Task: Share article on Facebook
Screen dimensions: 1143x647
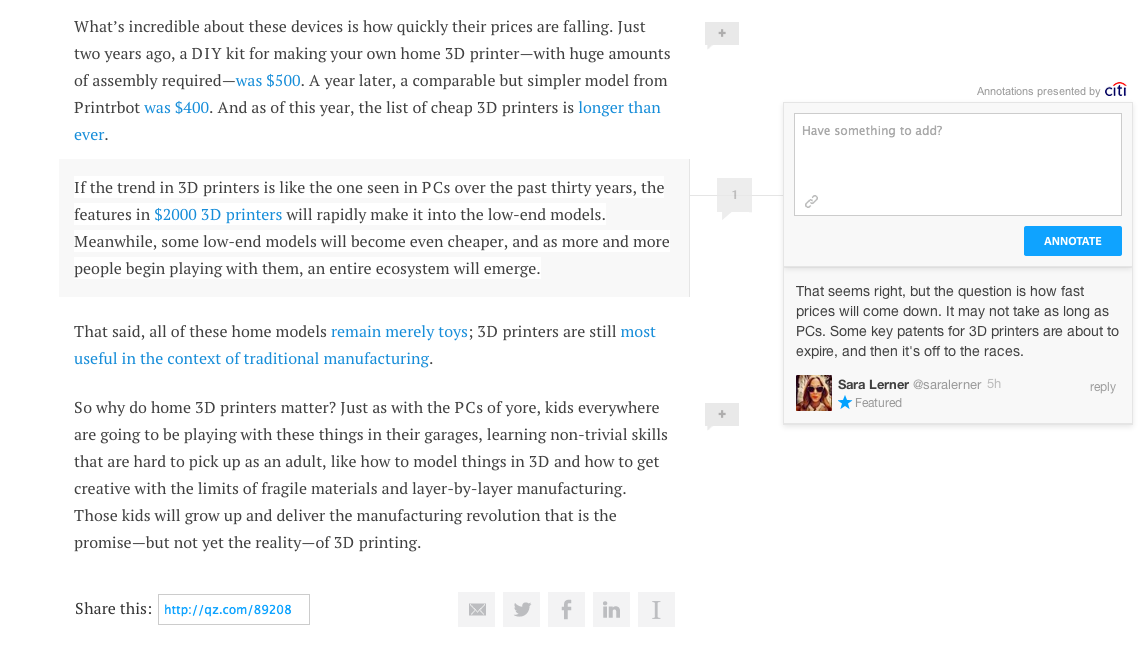Action: coord(566,609)
